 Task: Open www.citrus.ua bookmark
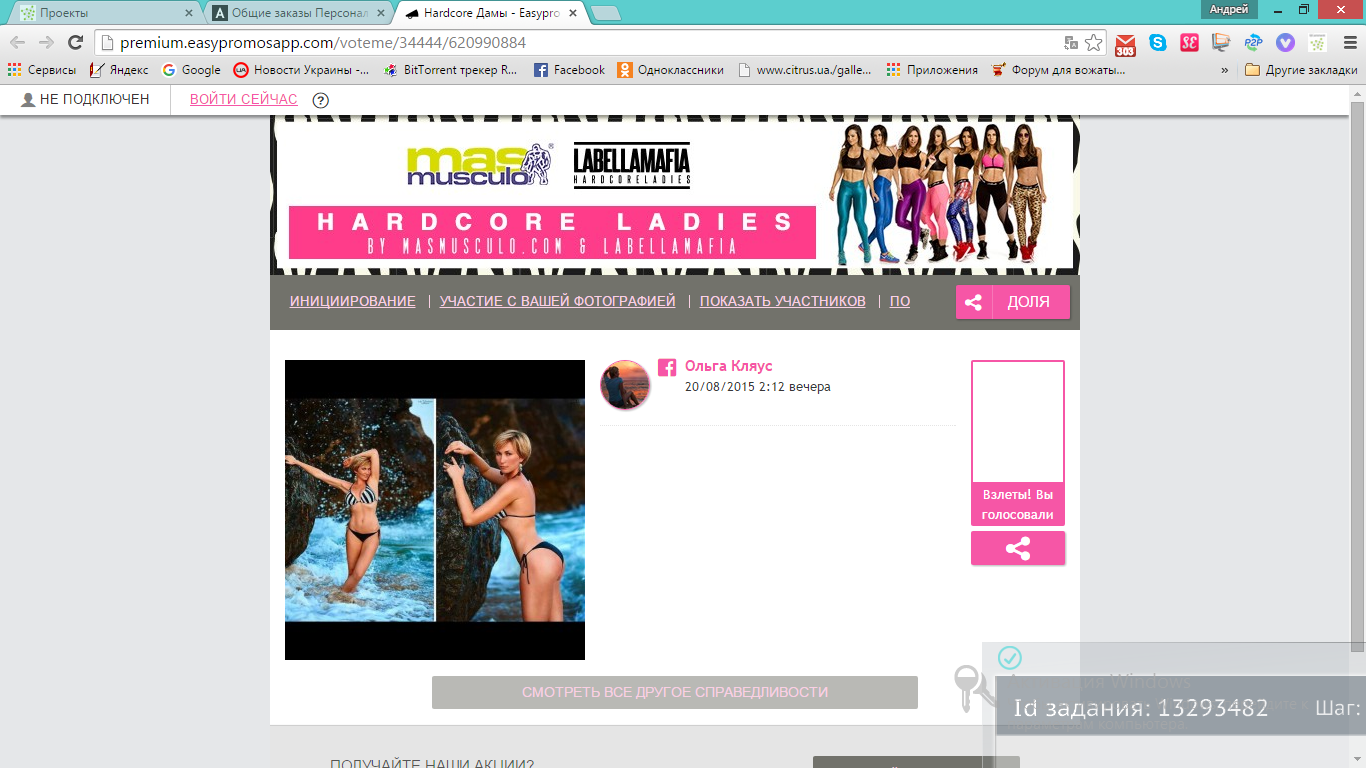pyautogui.click(x=805, y=70)
